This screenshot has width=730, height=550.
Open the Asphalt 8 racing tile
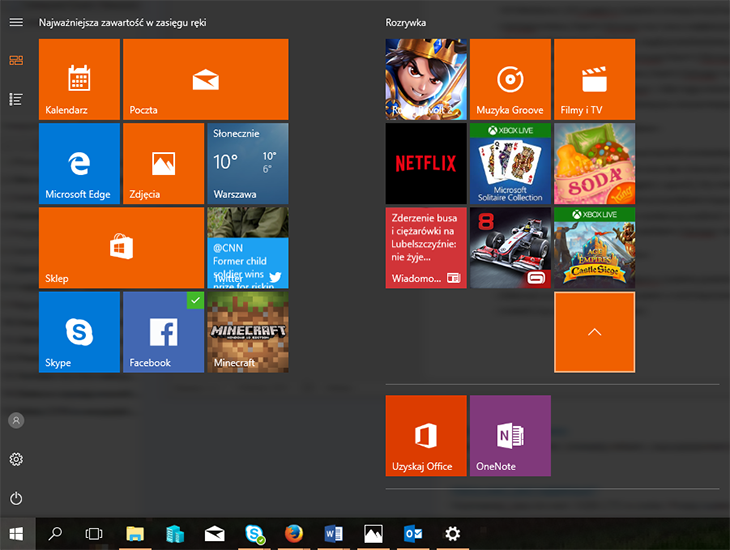coord(510,248)
